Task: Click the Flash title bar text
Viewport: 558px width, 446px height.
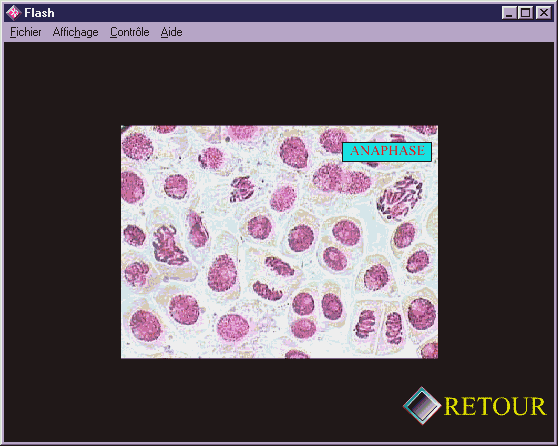Action: [x=40, y=13]
